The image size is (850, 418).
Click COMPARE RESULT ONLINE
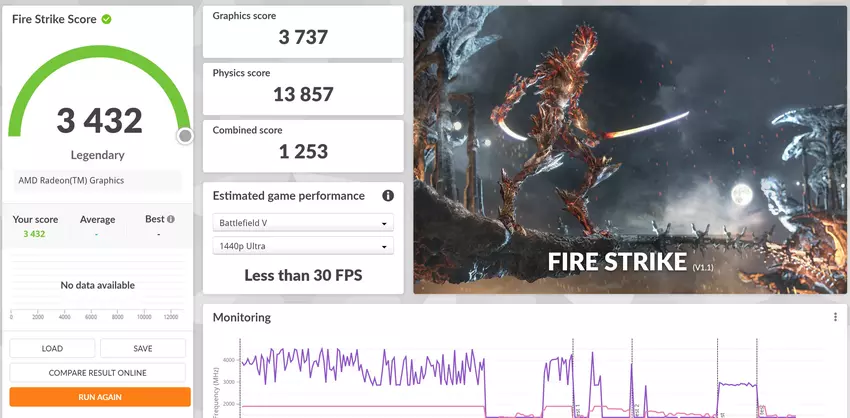coord(98,373)
